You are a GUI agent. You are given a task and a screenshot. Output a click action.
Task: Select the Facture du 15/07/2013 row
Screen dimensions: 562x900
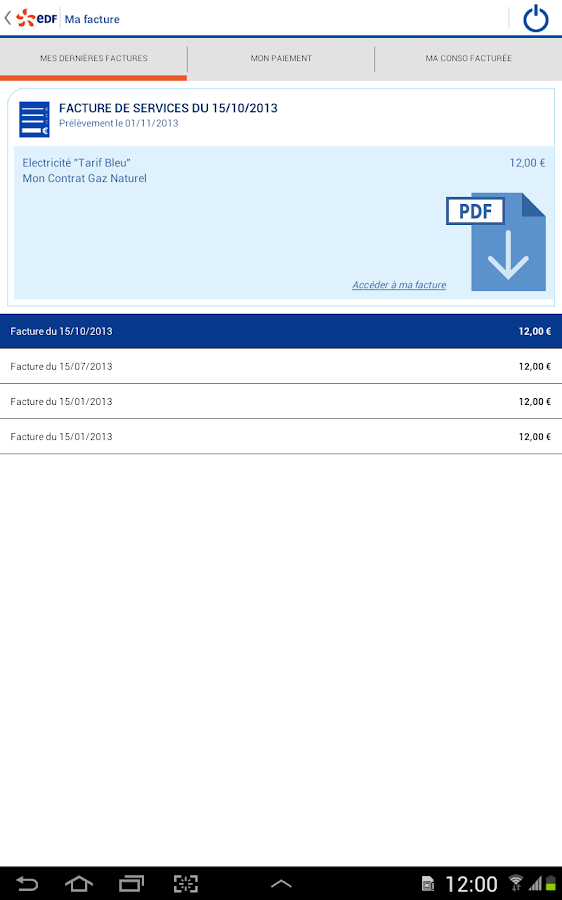click(x=281, y=366)
